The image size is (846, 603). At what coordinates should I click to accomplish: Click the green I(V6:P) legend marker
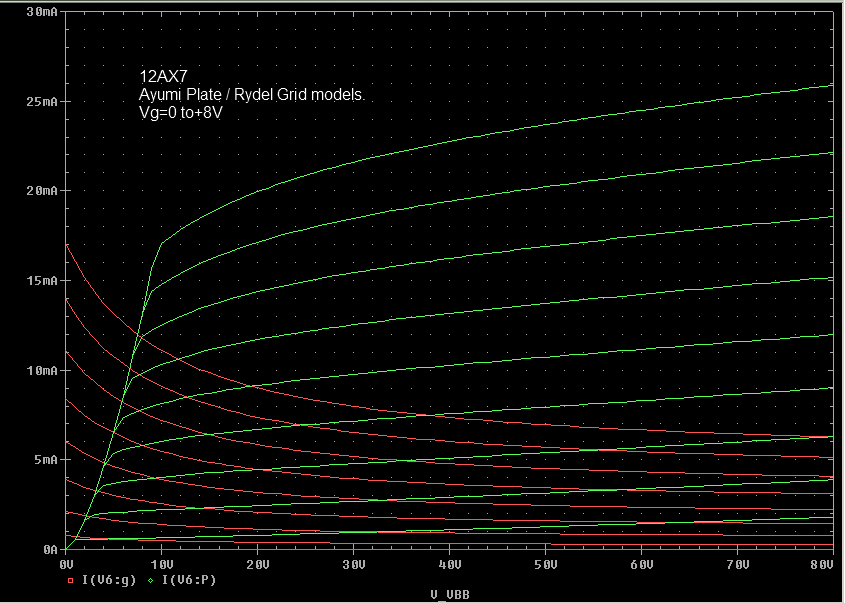coord(151,581)
